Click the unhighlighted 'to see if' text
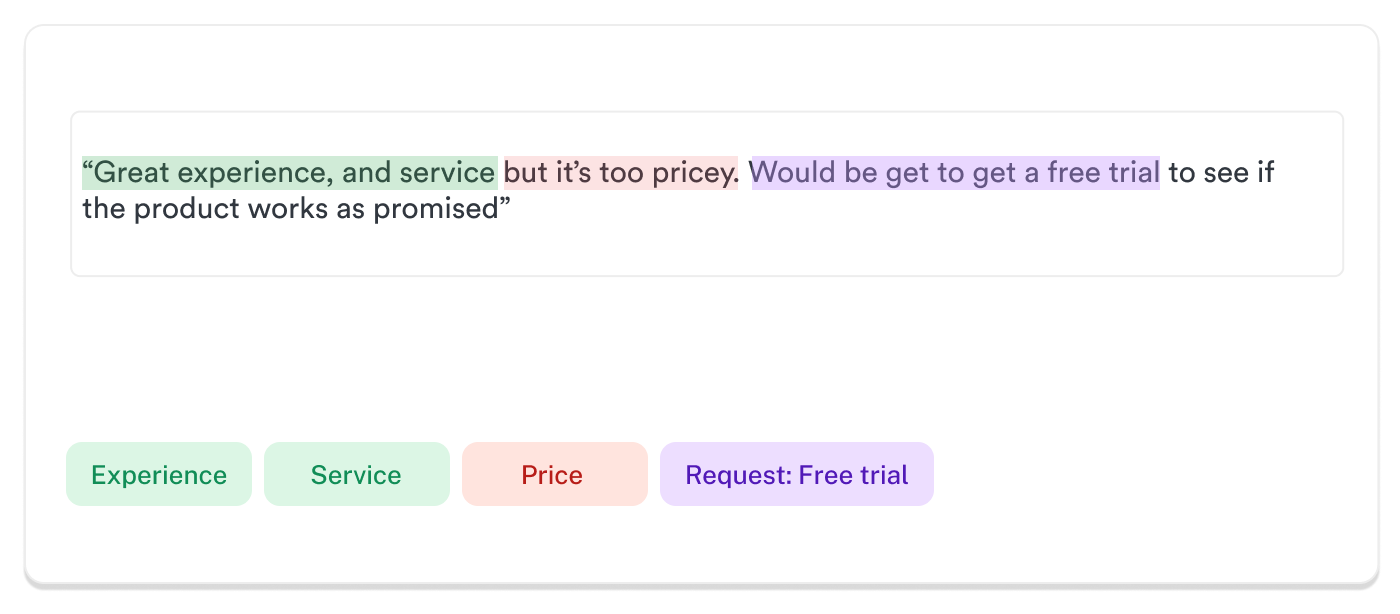Viewport: 1400px width, 614px height. (1222, 173)
